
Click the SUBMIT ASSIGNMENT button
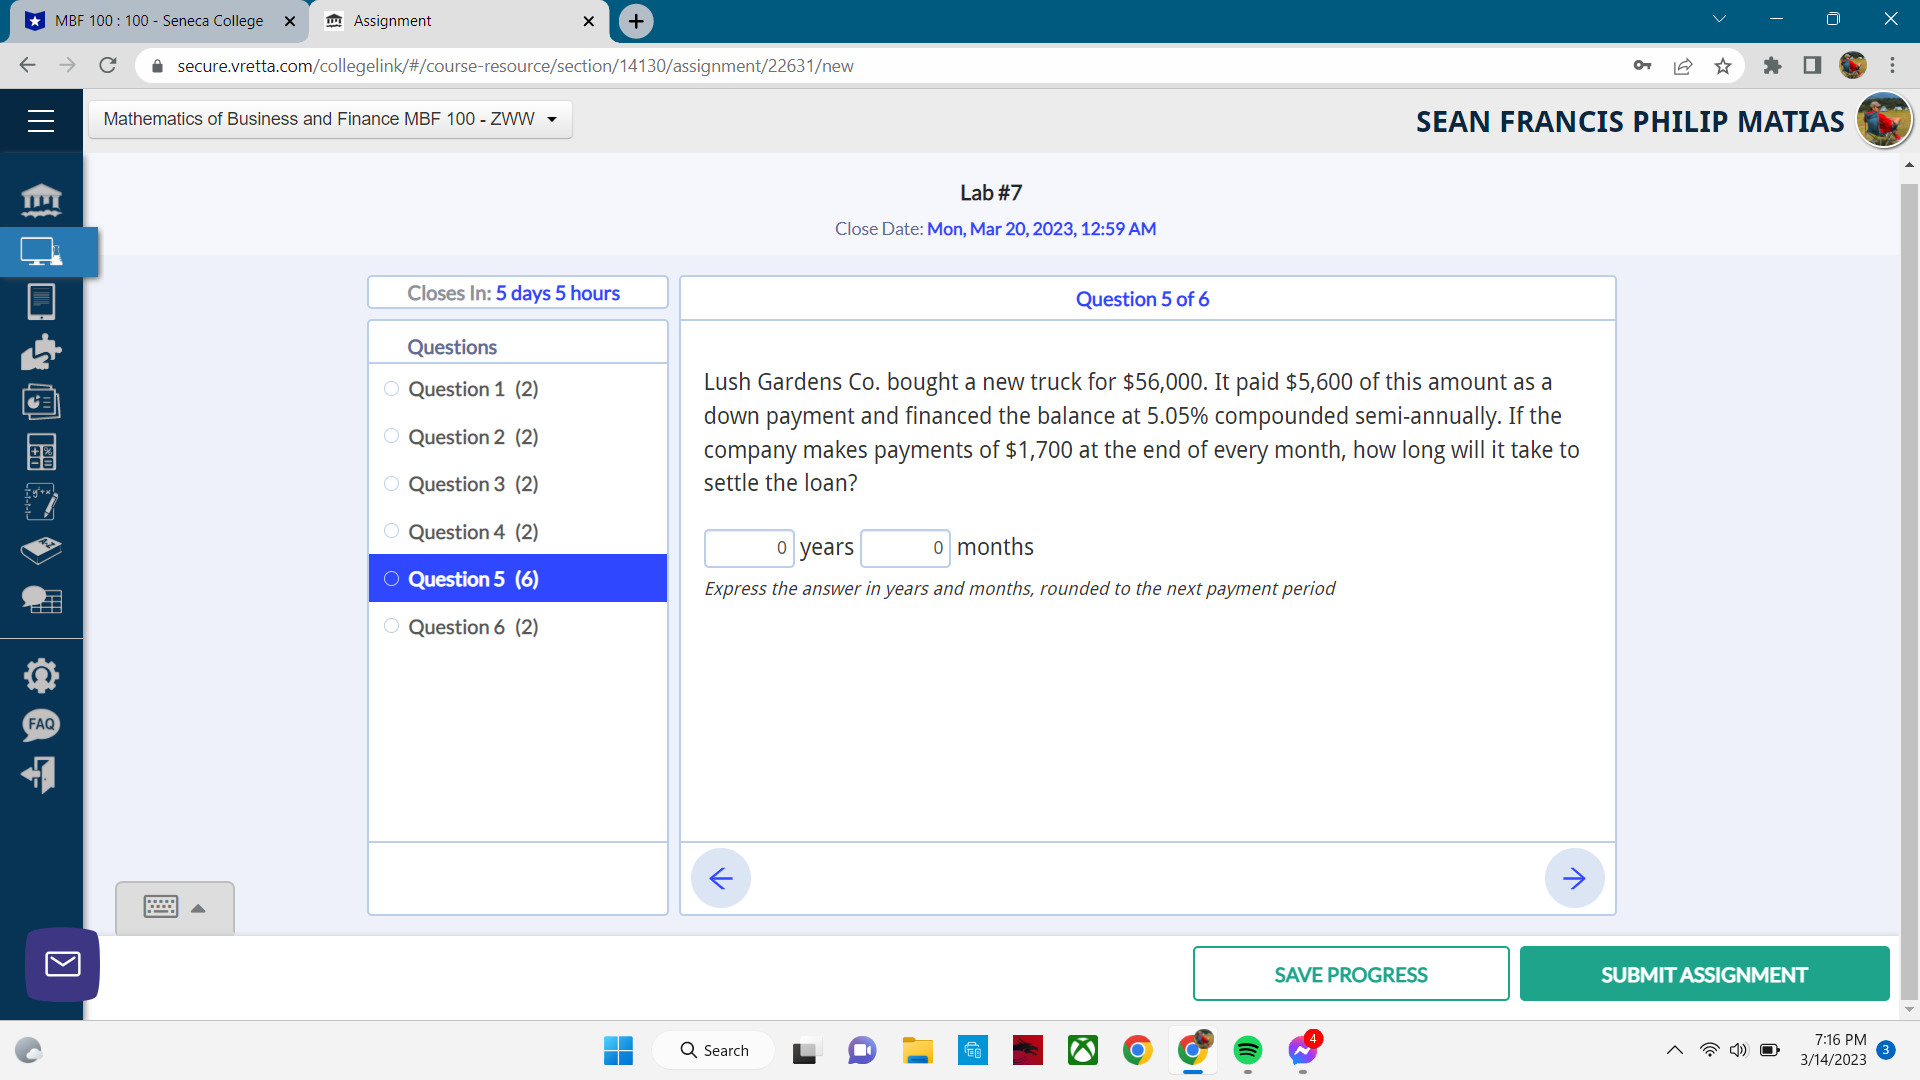[1704, 974]
